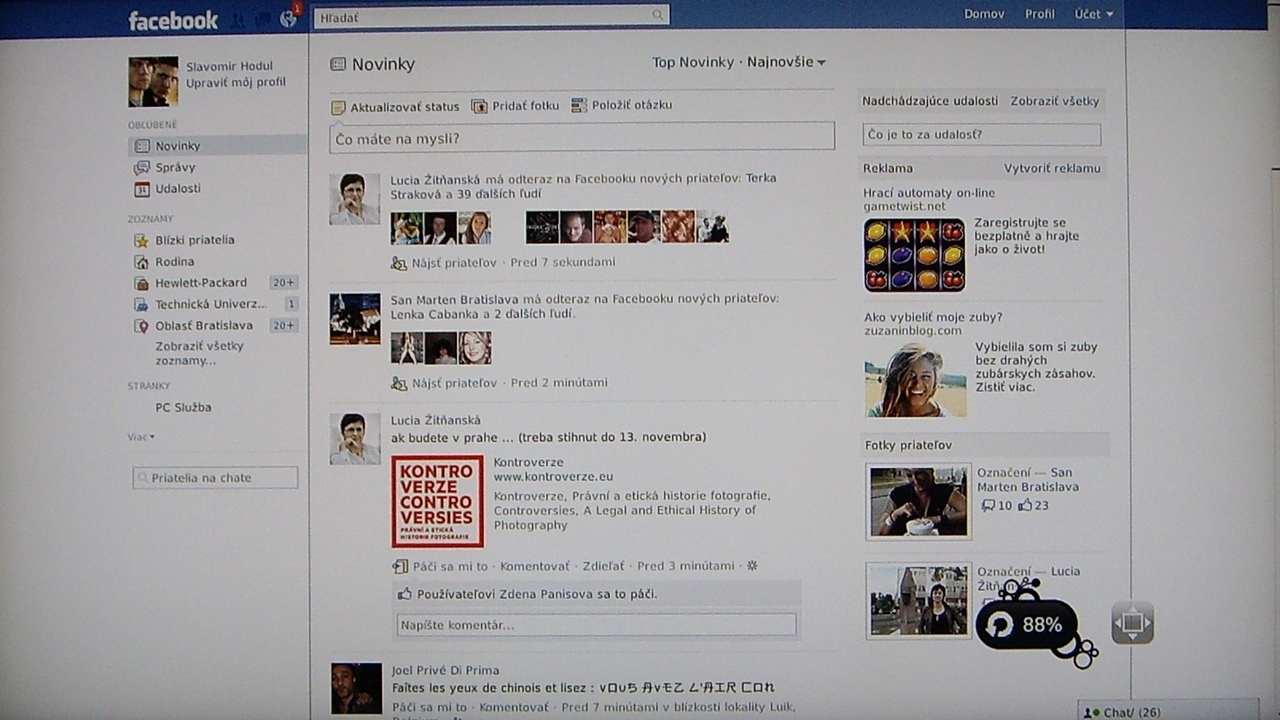Open Chat (26) bar at bottom
Viewport: 1280px width, 720px height.
[x=1168, y=711]
